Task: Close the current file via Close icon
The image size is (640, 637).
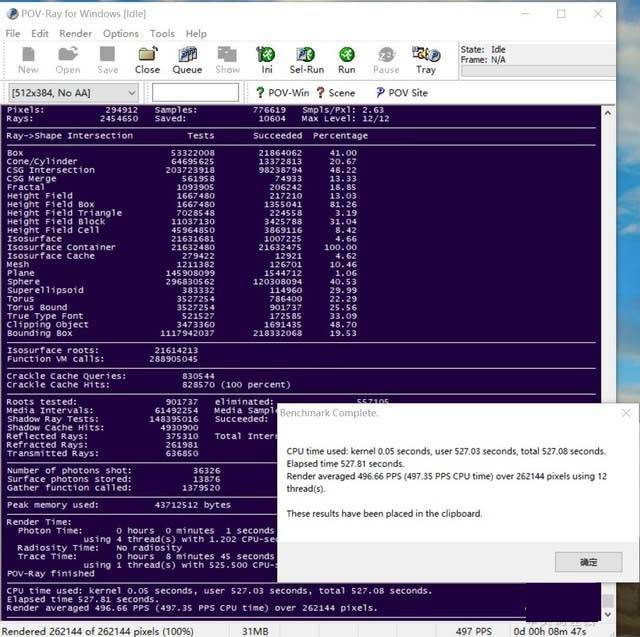Action: (147, 60)
